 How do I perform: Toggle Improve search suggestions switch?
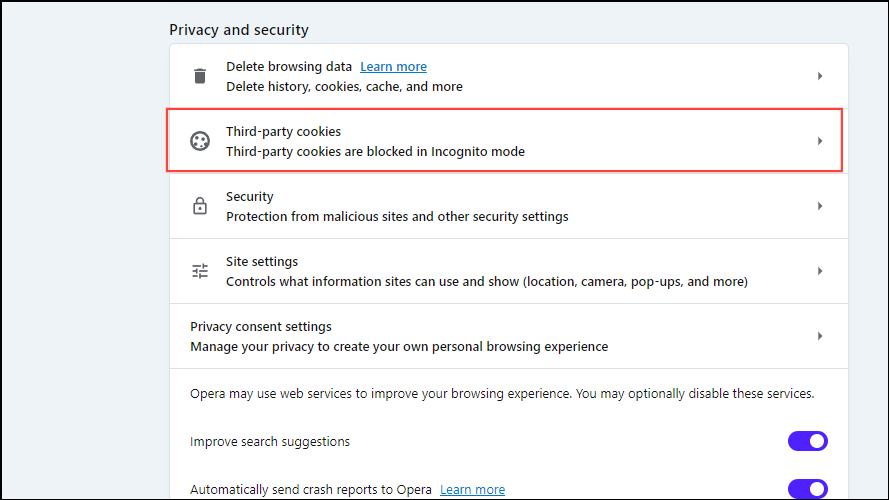pos(808,441)
